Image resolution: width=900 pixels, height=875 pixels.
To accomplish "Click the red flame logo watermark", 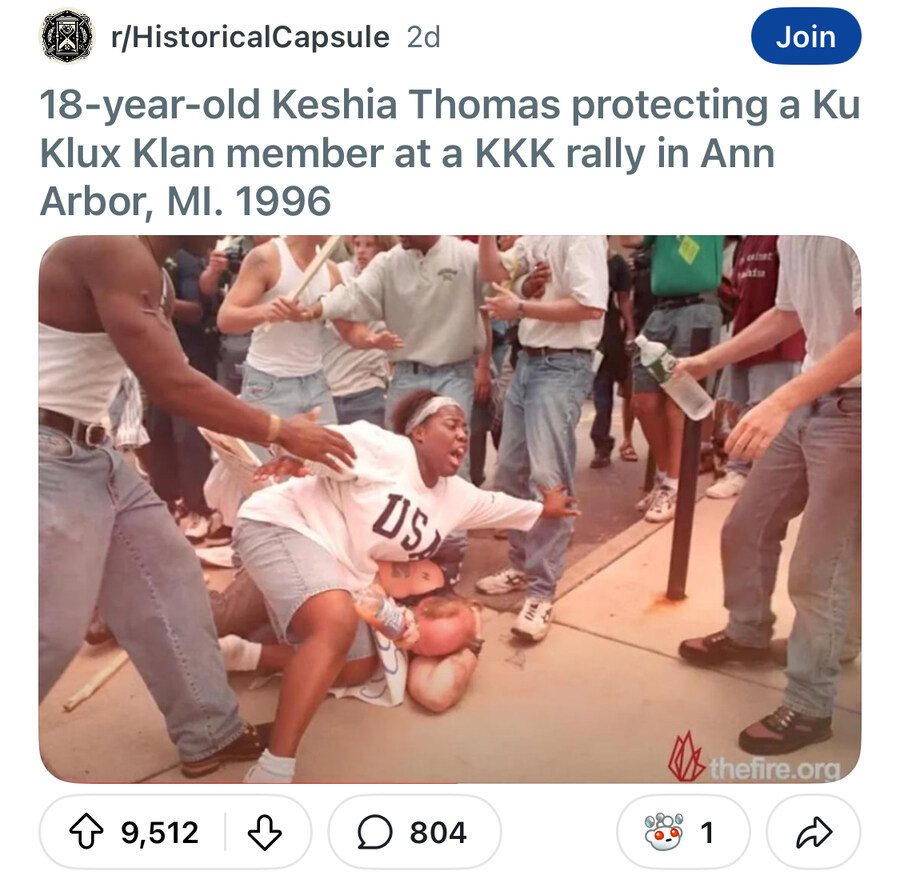I will pos(686,757).
